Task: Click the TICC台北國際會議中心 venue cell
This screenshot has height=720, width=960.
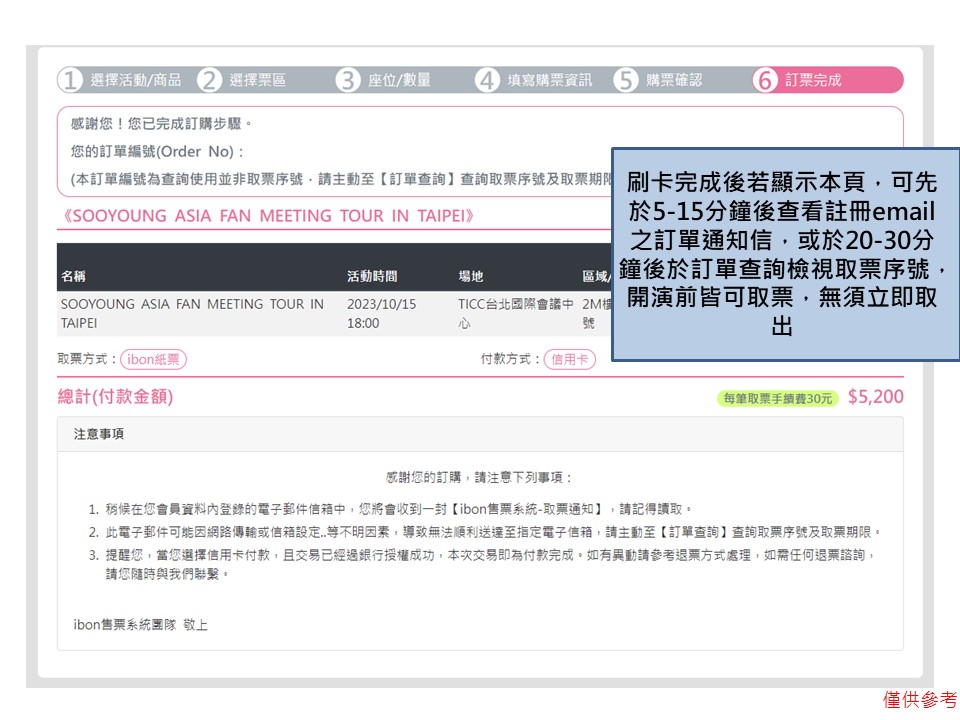Action: [x=516, y=313]
